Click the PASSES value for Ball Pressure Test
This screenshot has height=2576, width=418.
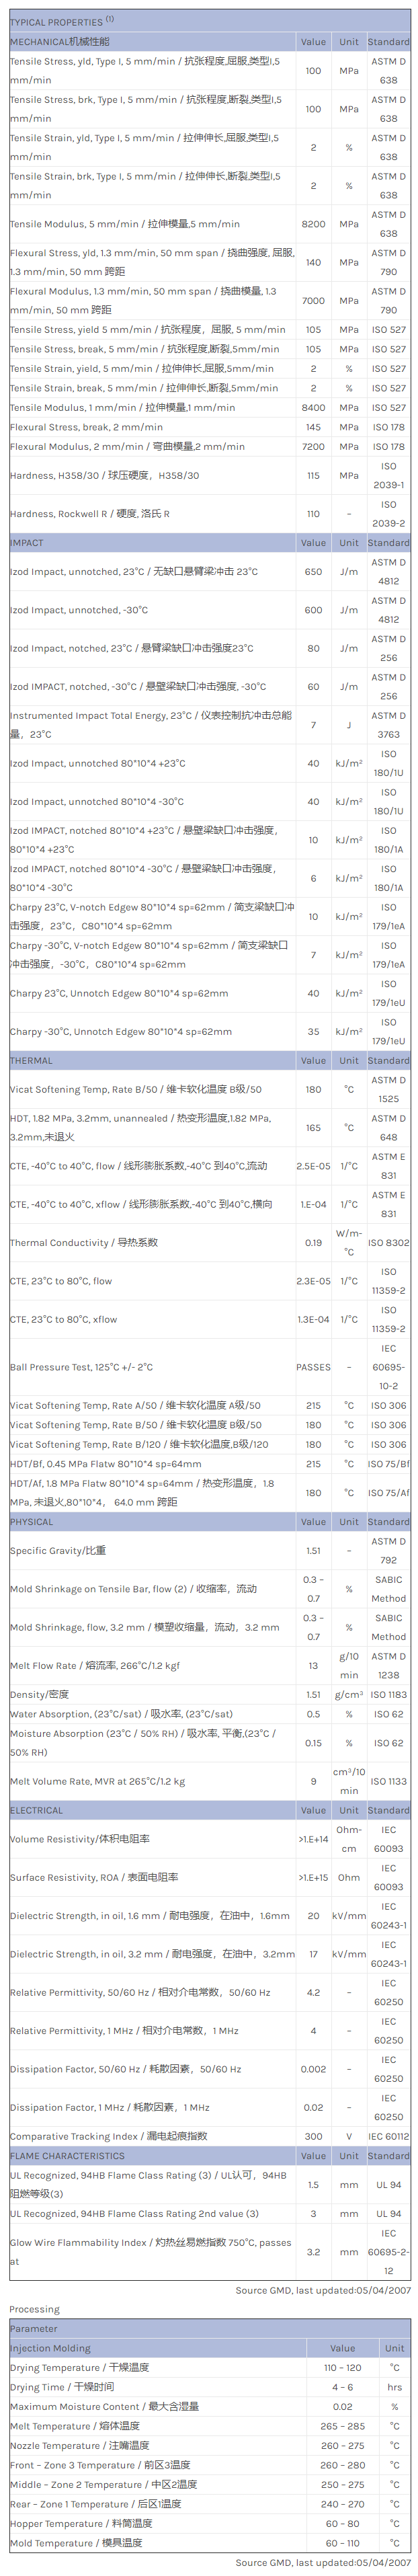point(313,1367)
